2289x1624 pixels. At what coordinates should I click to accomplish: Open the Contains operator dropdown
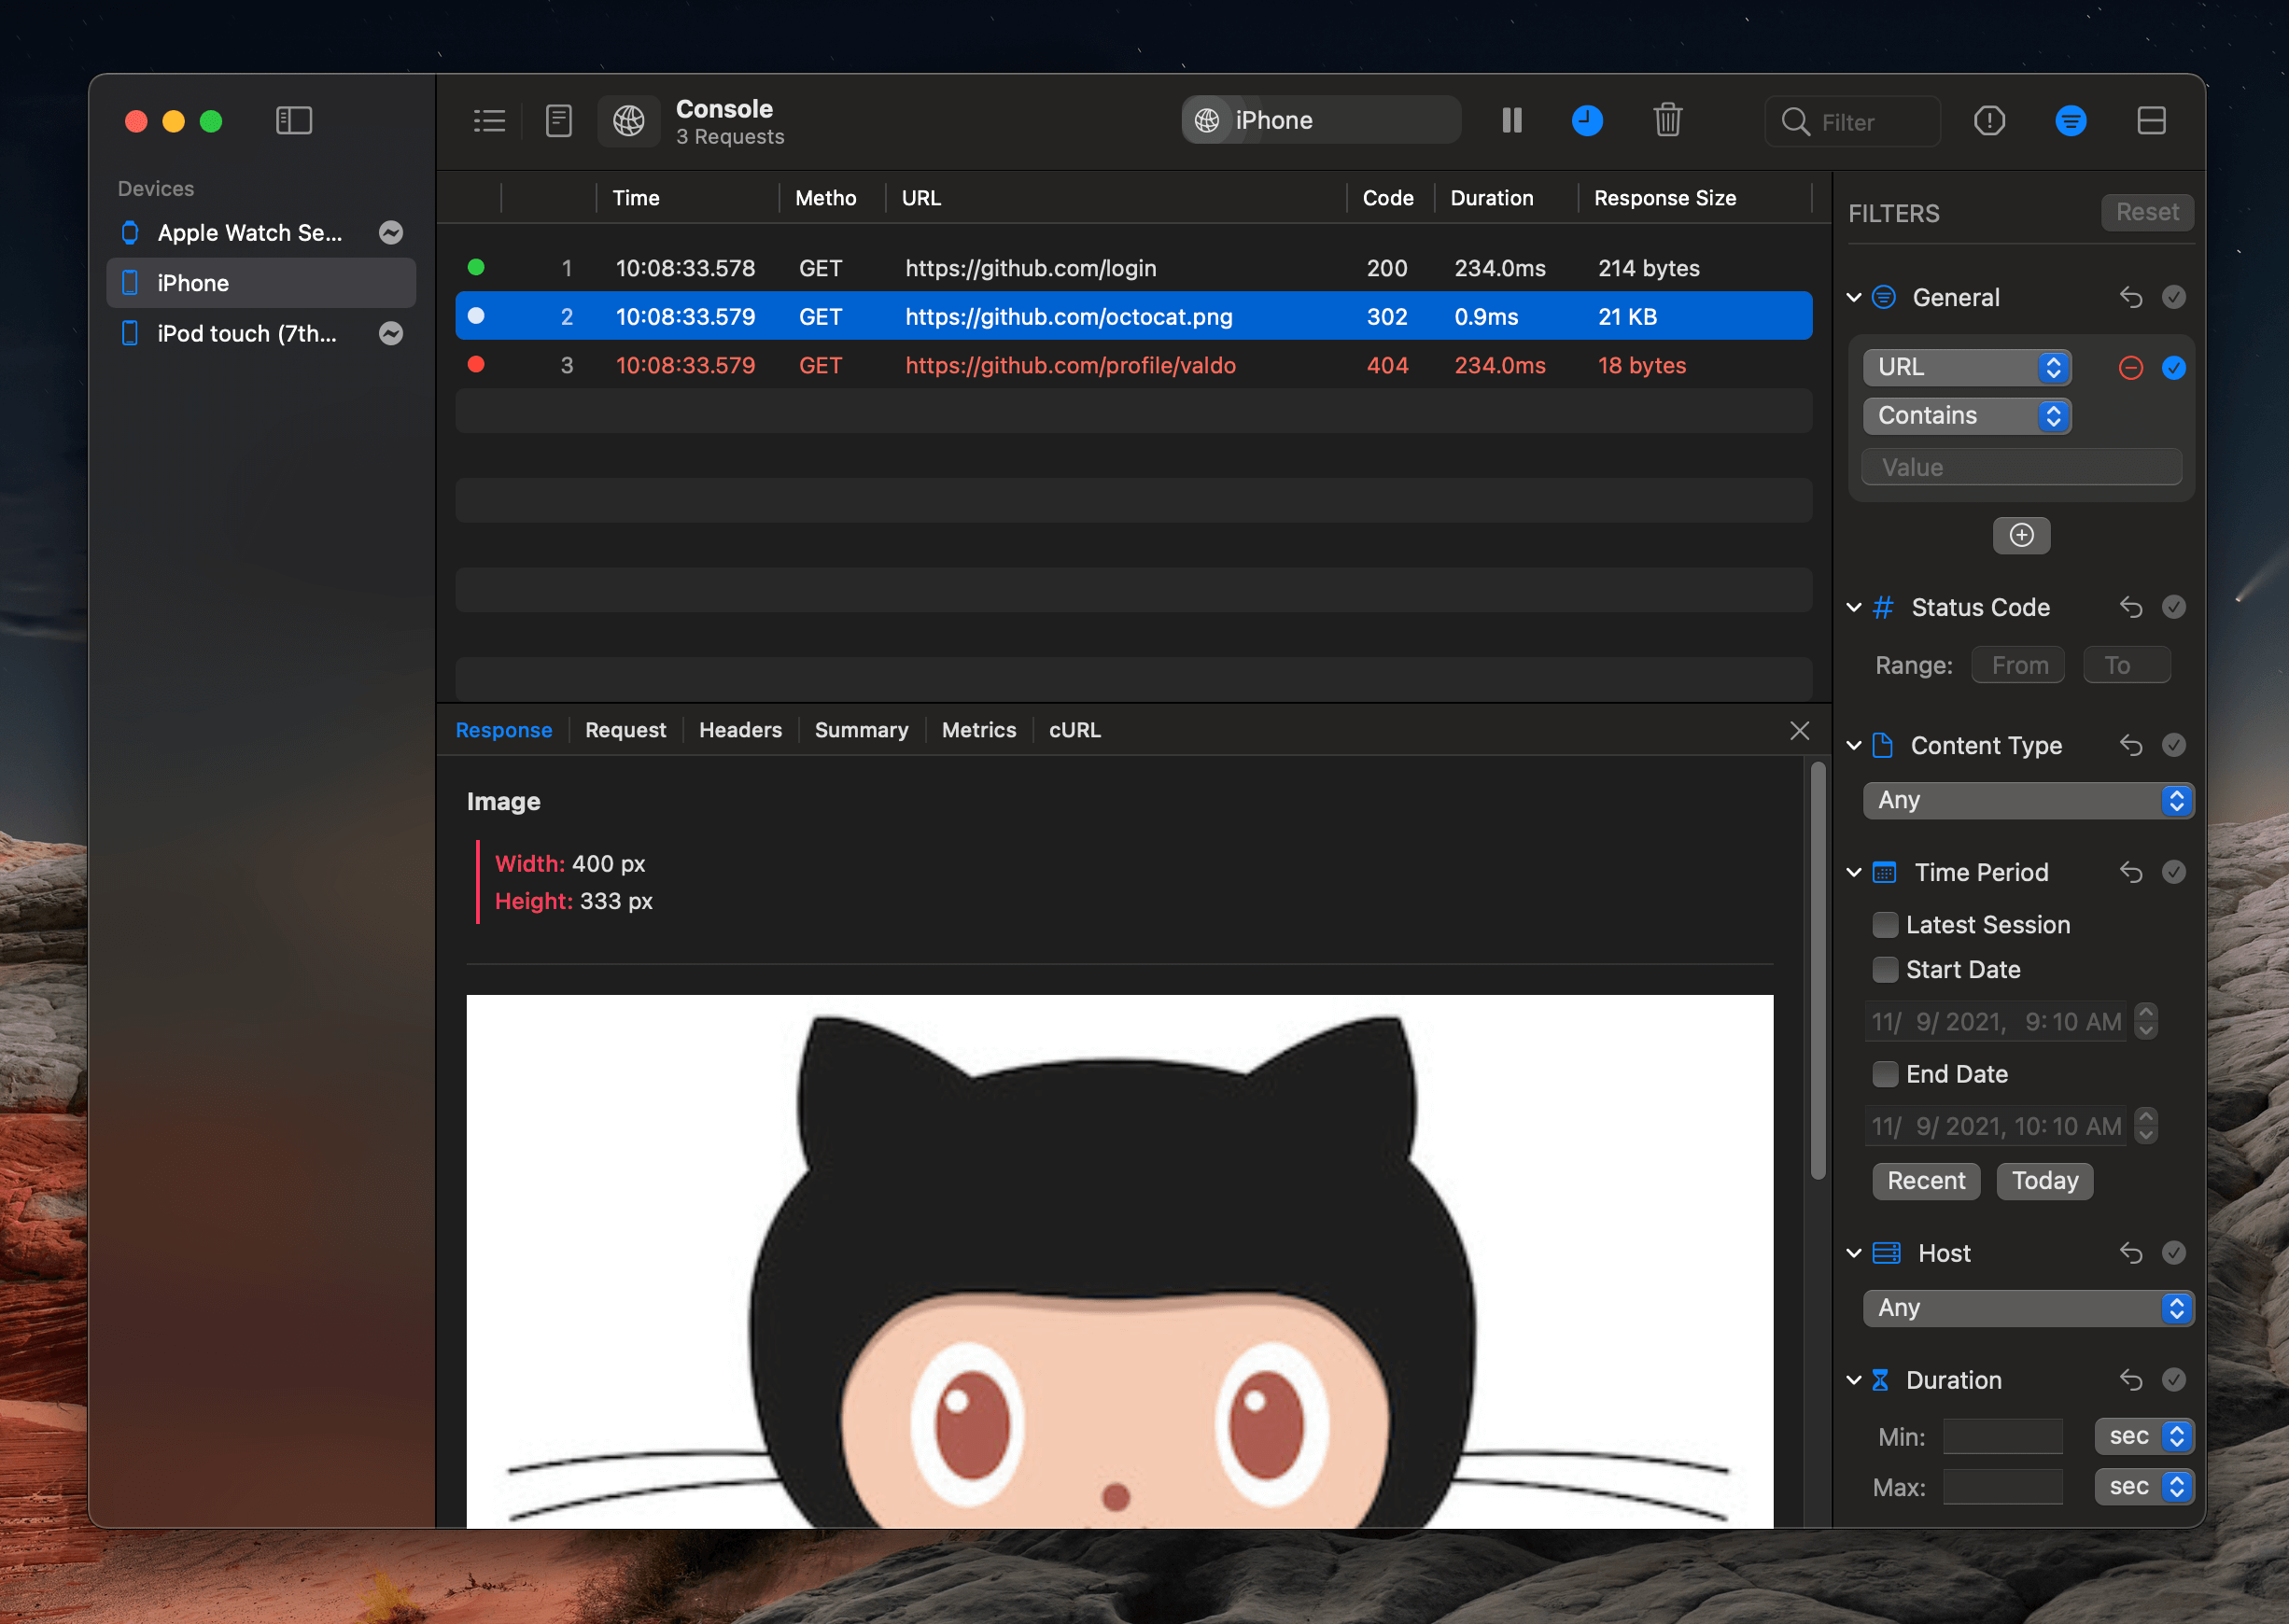click(x=1967, y=416)
